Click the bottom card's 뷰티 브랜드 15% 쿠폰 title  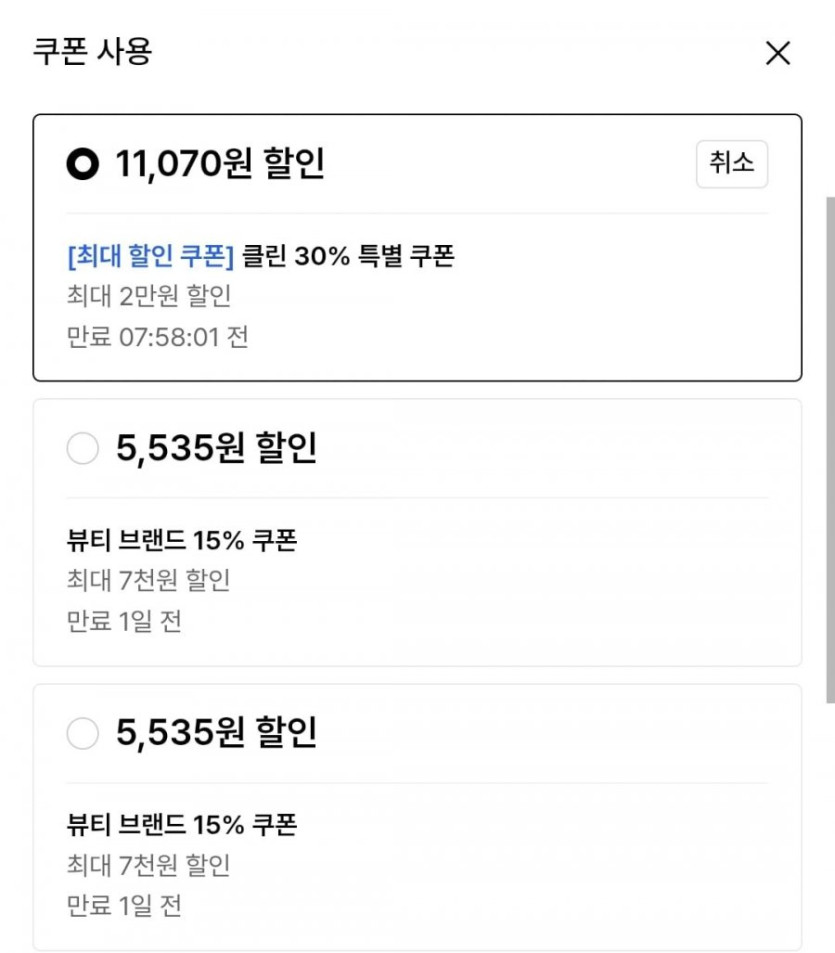click(182, 826)
